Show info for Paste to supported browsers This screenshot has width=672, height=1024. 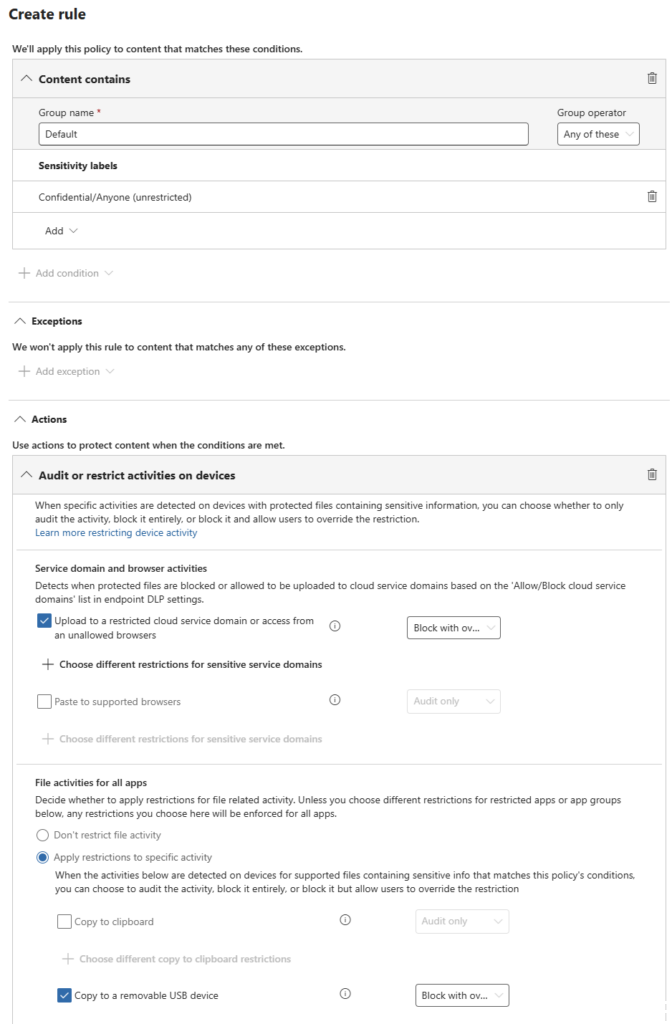[335, 701]
